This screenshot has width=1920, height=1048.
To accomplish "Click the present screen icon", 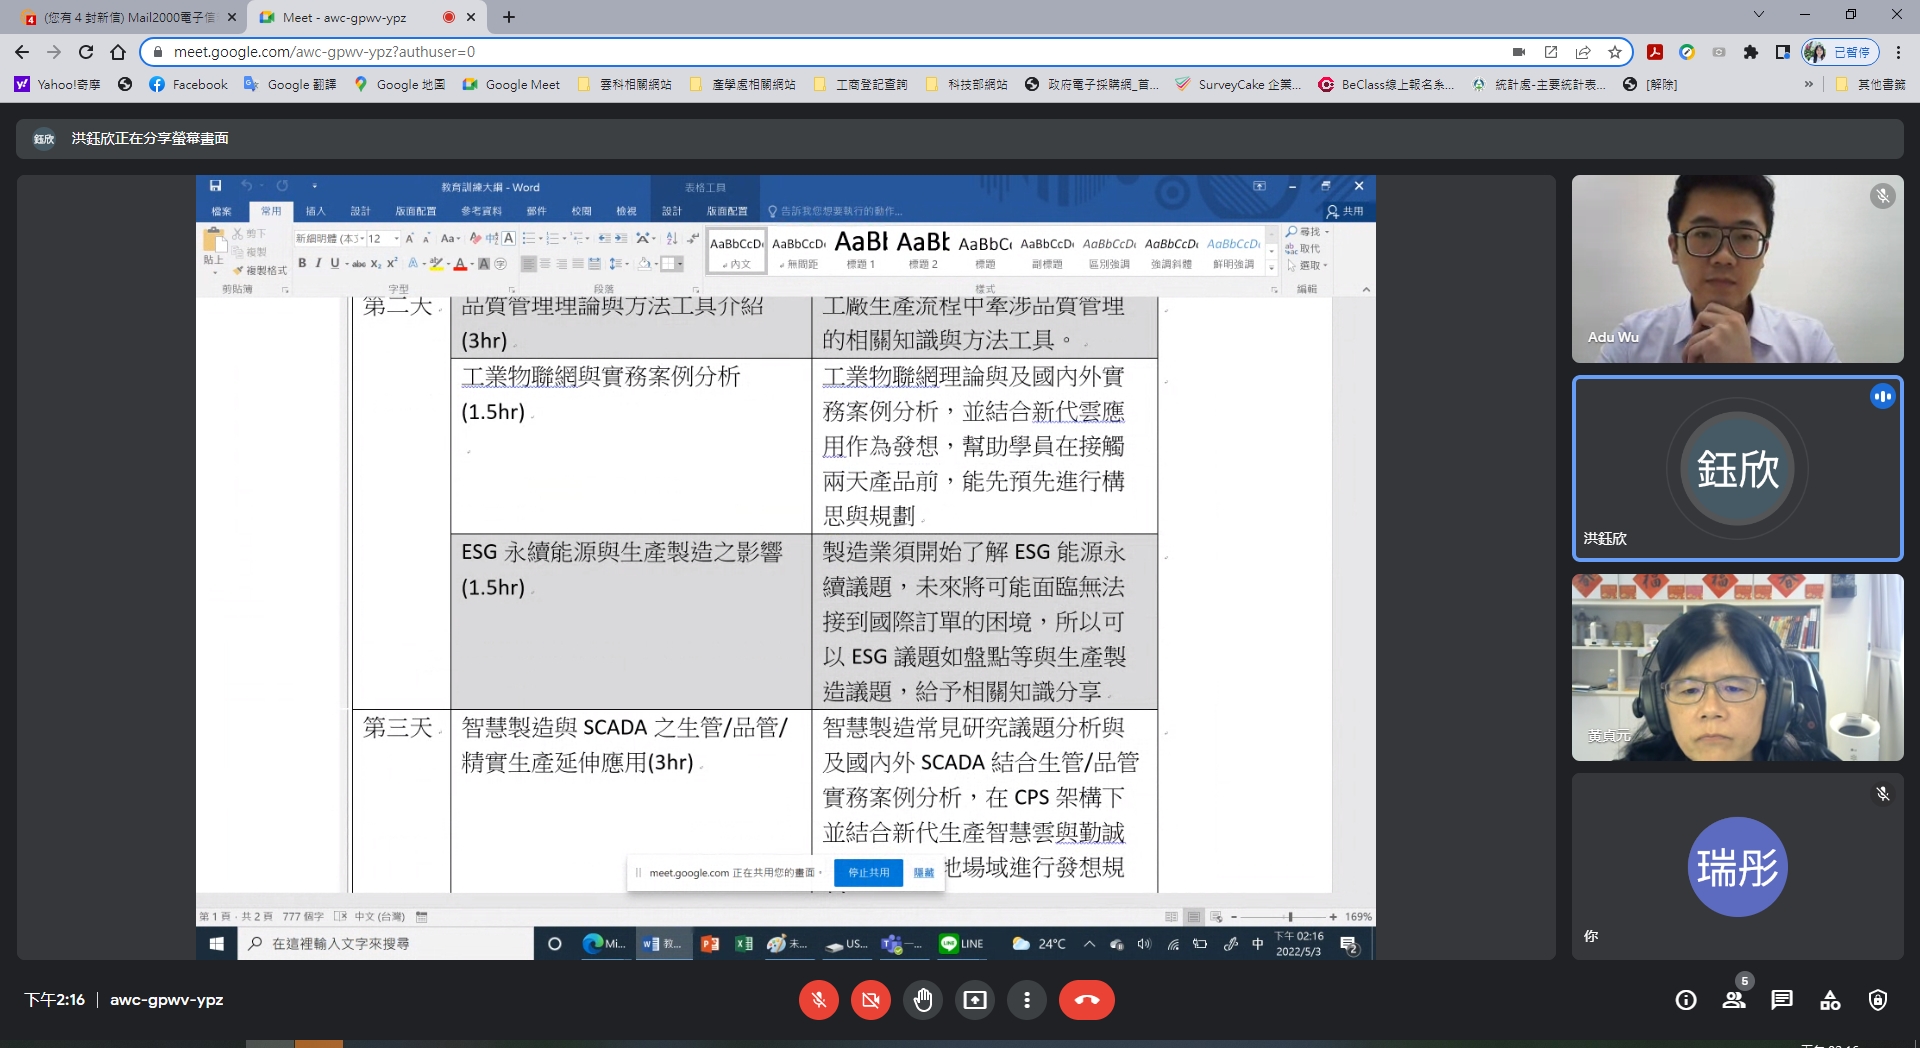I will 975,1000.
